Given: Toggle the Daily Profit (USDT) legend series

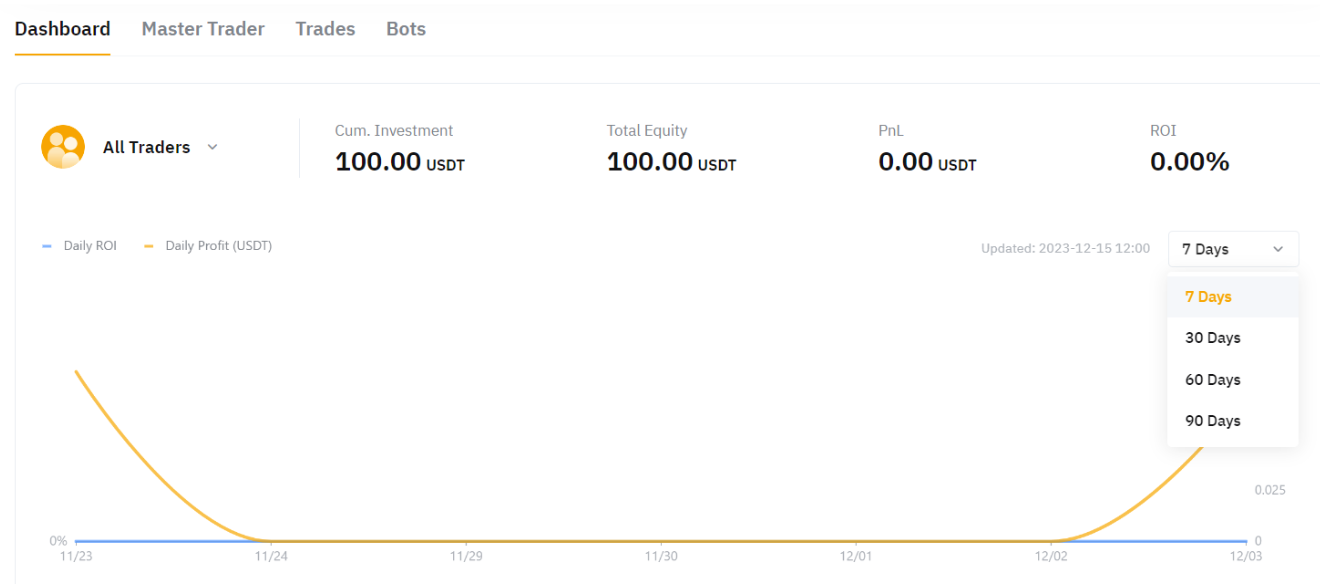Looking at the screenshot, I should click(209, 246).
